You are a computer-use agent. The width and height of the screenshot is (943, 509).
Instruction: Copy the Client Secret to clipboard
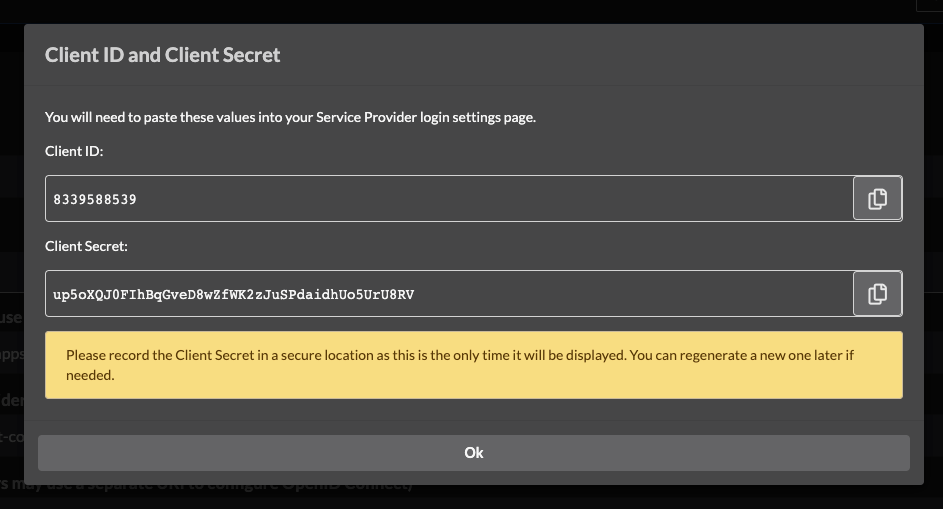(877, 294)
